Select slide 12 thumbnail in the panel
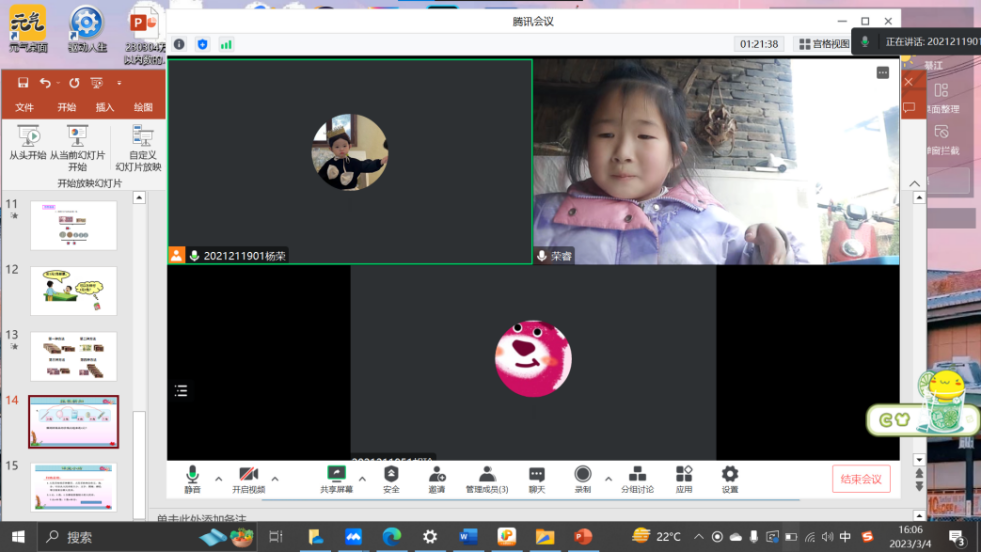Image resolution: width=981 pixels, height=552 pixels. coord(73,291)
